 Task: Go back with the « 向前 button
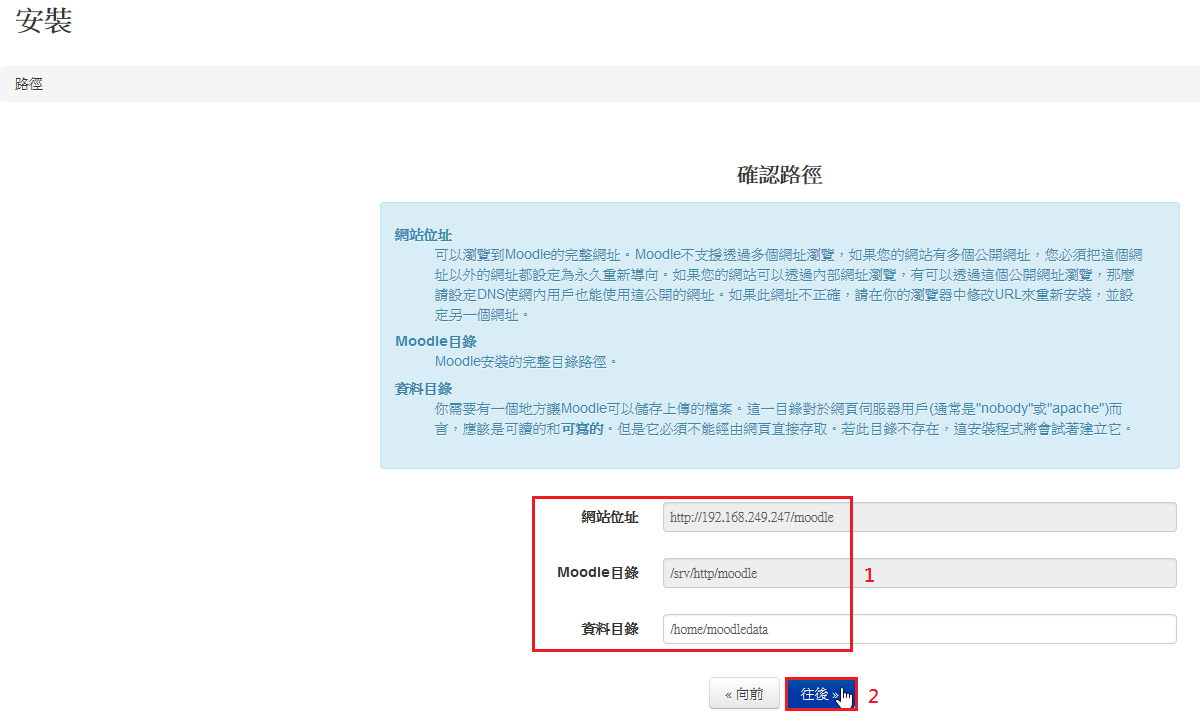pos(744,694)
